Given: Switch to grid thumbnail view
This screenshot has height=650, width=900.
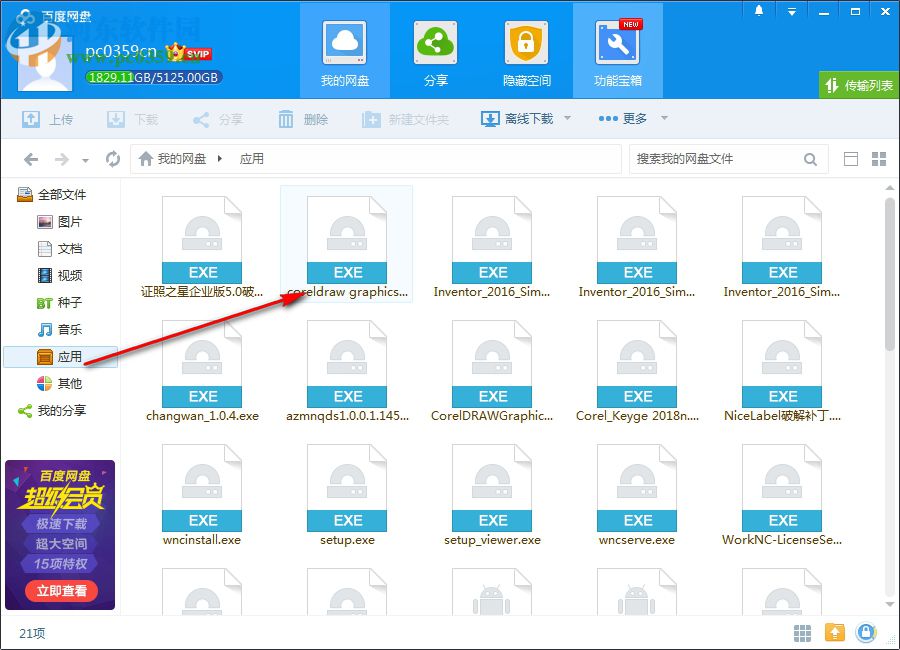Looking at the screenshot, I should pyautogui.click(x=880, y=158).
